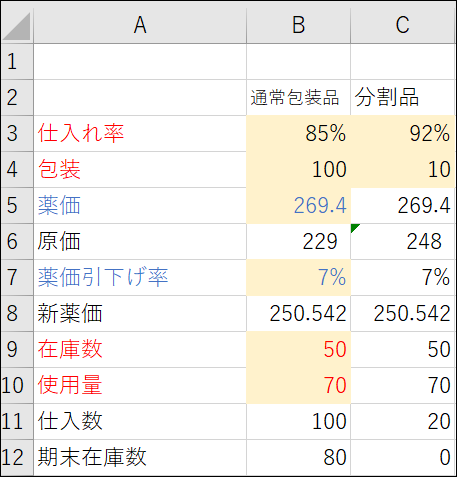The height and width of the screenshot is (477, 457).
Task: Click the 仕入れ率 label cell
Action: [140, 134]
